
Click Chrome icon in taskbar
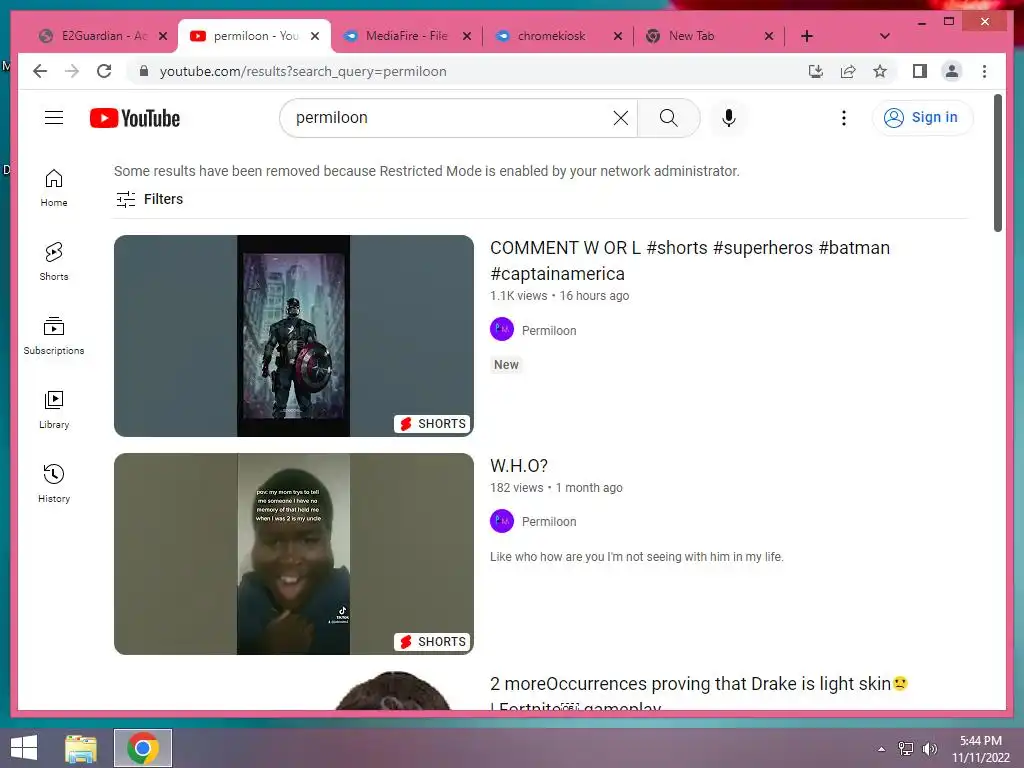143,748
